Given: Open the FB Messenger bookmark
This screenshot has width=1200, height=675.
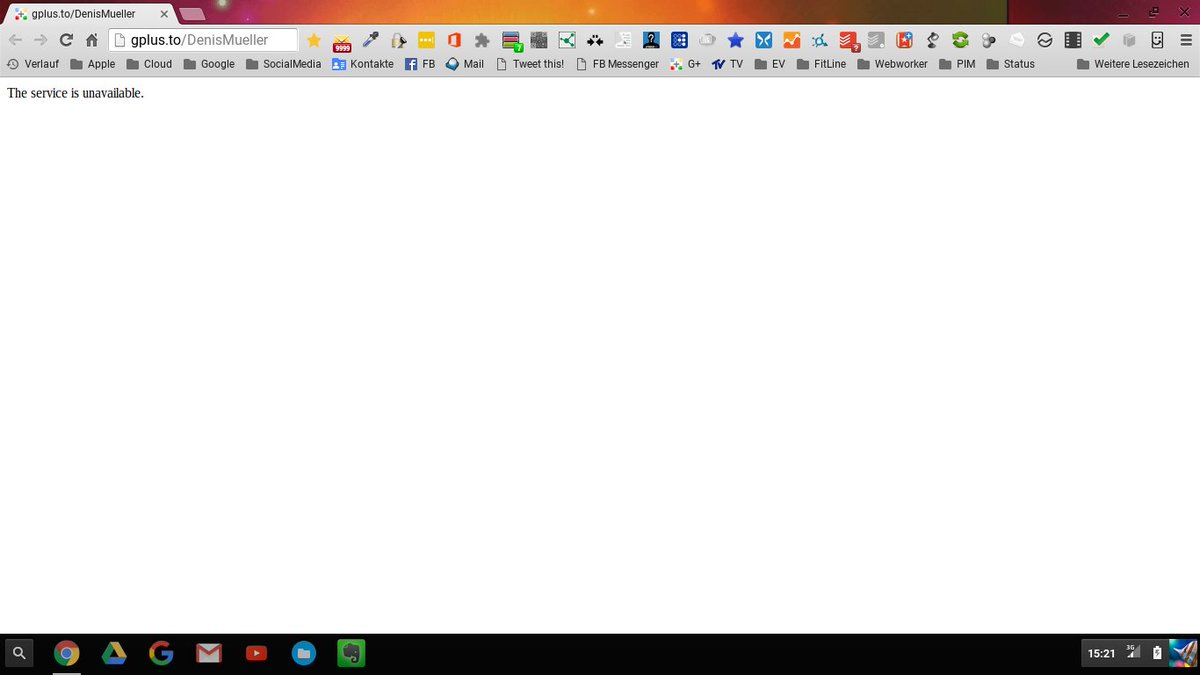Looking at the screenshot, I should pos(617,64).
